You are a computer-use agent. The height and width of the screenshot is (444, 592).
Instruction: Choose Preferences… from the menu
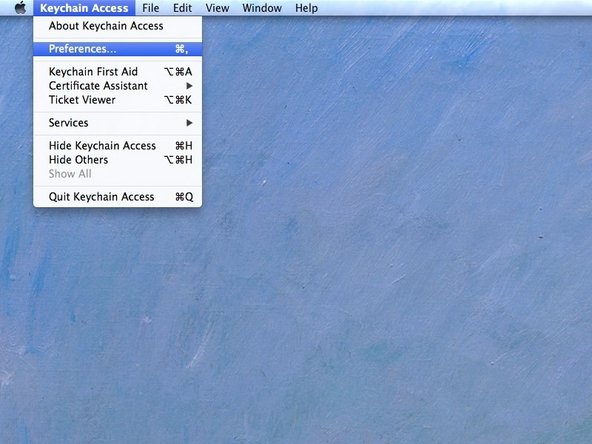tap(117, 49)
